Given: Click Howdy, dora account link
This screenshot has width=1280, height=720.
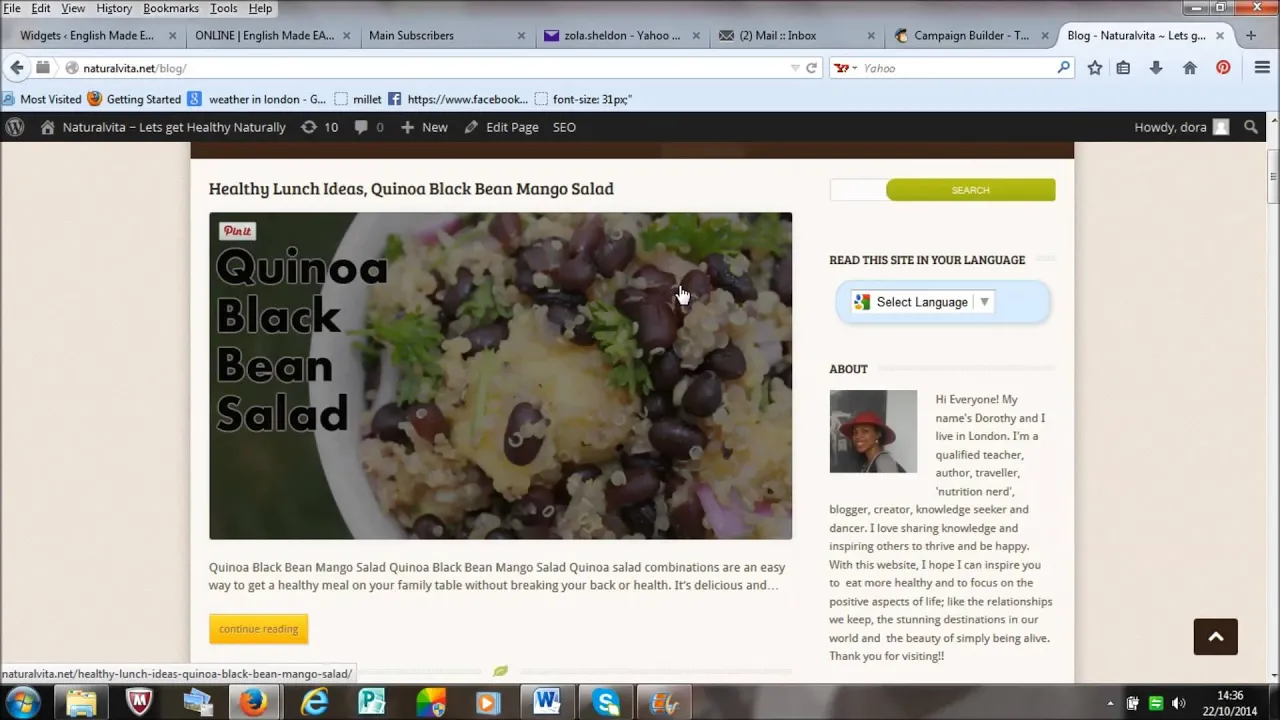Looking at the screenshot, I should tap(1180, 127).
